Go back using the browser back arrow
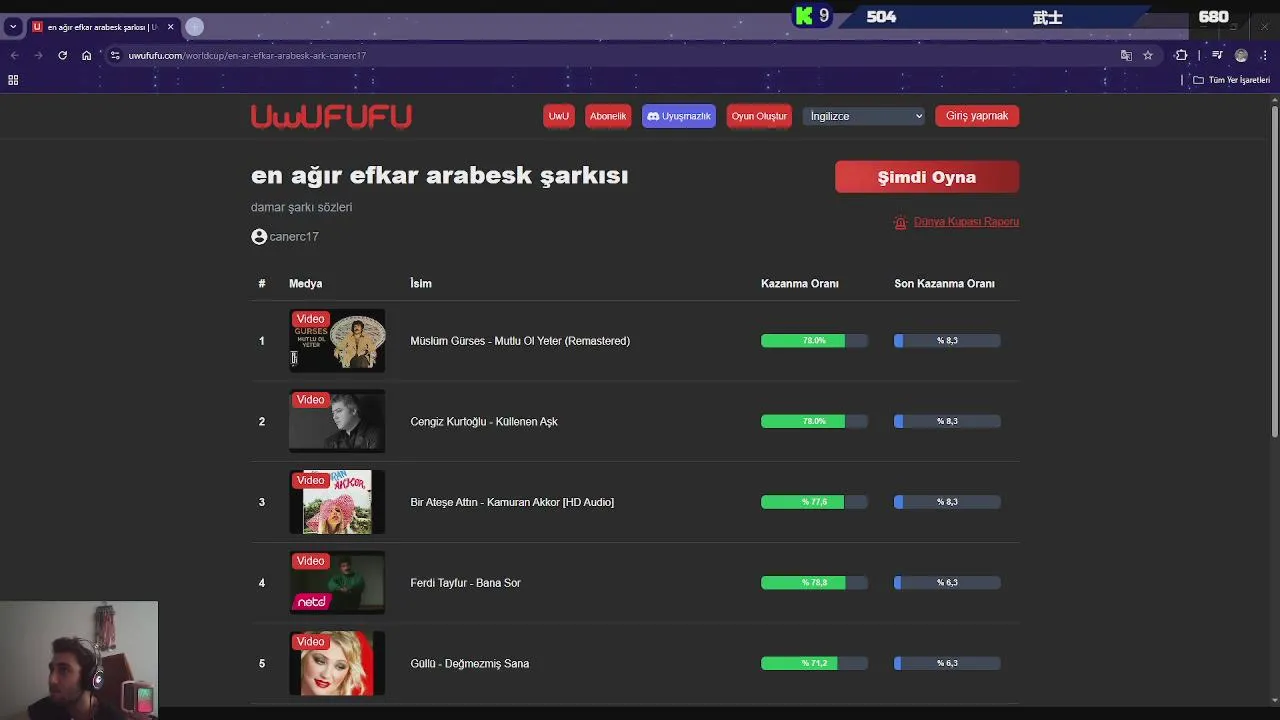 (x=14, y=55)
